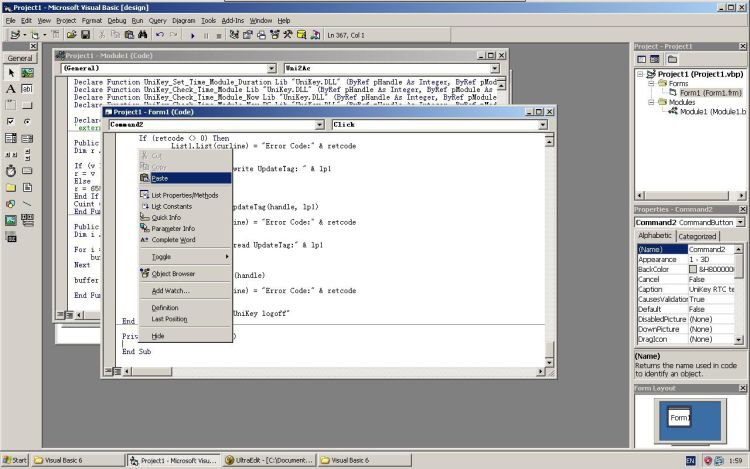The image size is (750, 469).
Task: Open the Debug menu
Action: pos(117,21)
